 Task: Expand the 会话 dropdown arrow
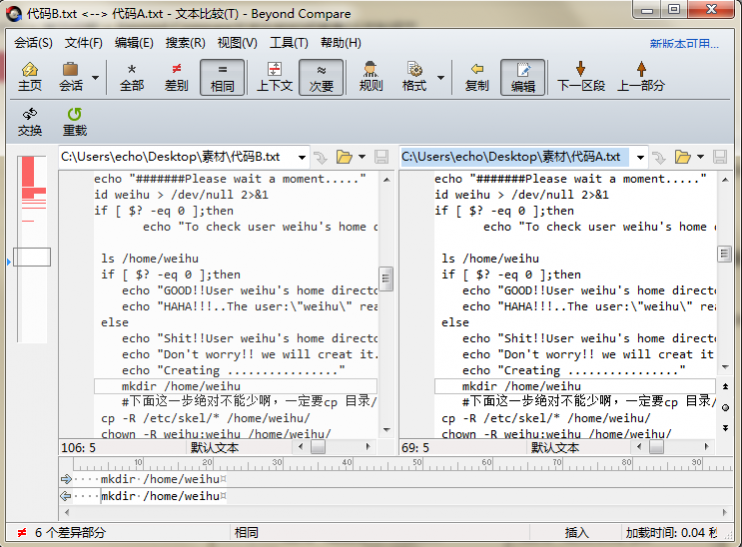96,77
